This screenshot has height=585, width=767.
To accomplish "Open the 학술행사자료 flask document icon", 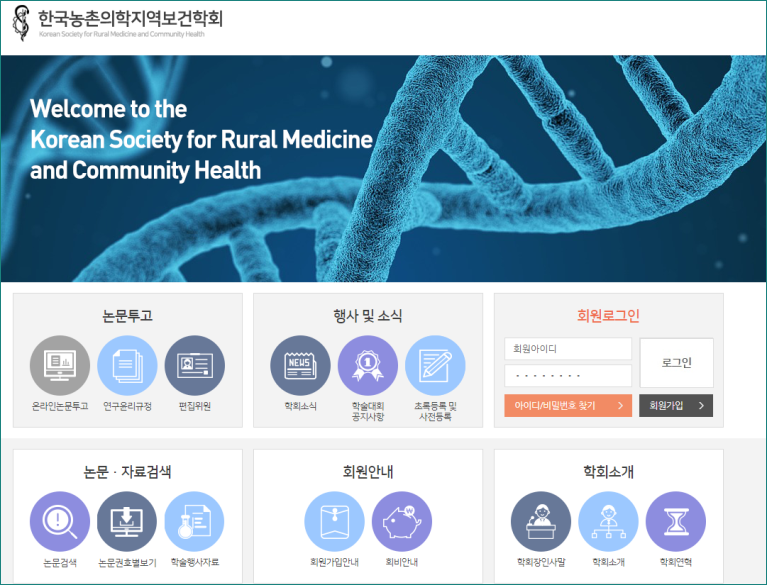I will [195, 521].
